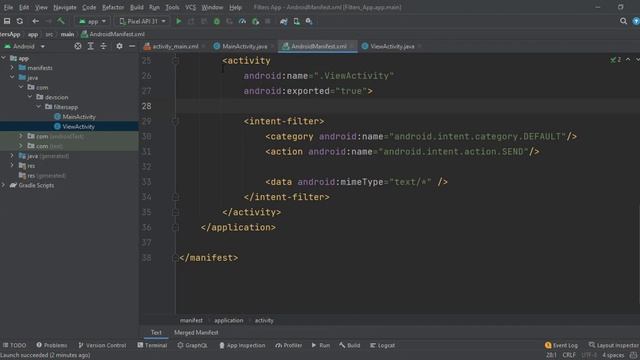This screenshot has width=640, height=360.
Task: Open the Device Manager icon
Action: click(297, 21)
